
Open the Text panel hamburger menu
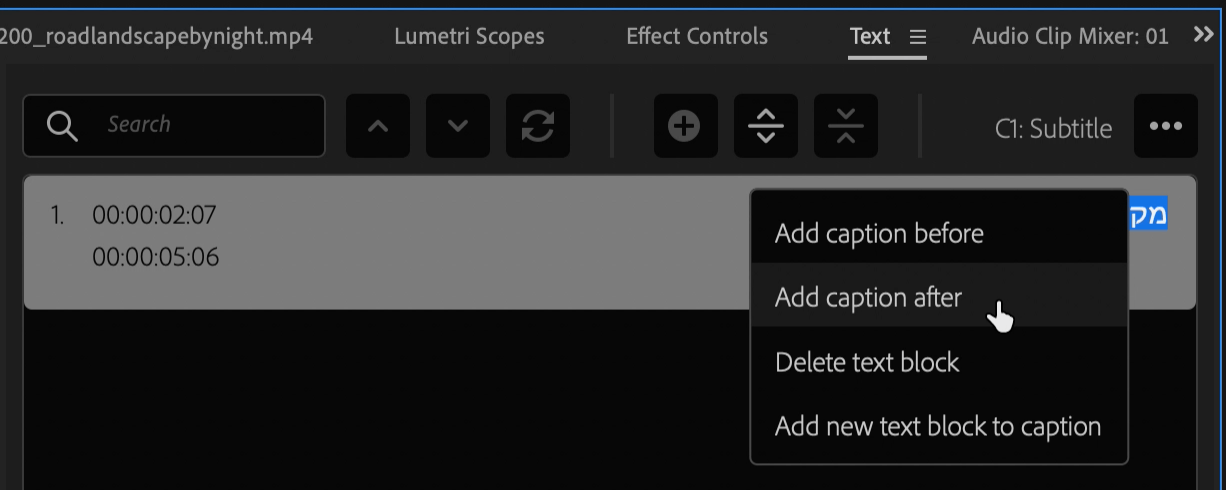pos(918,37)
